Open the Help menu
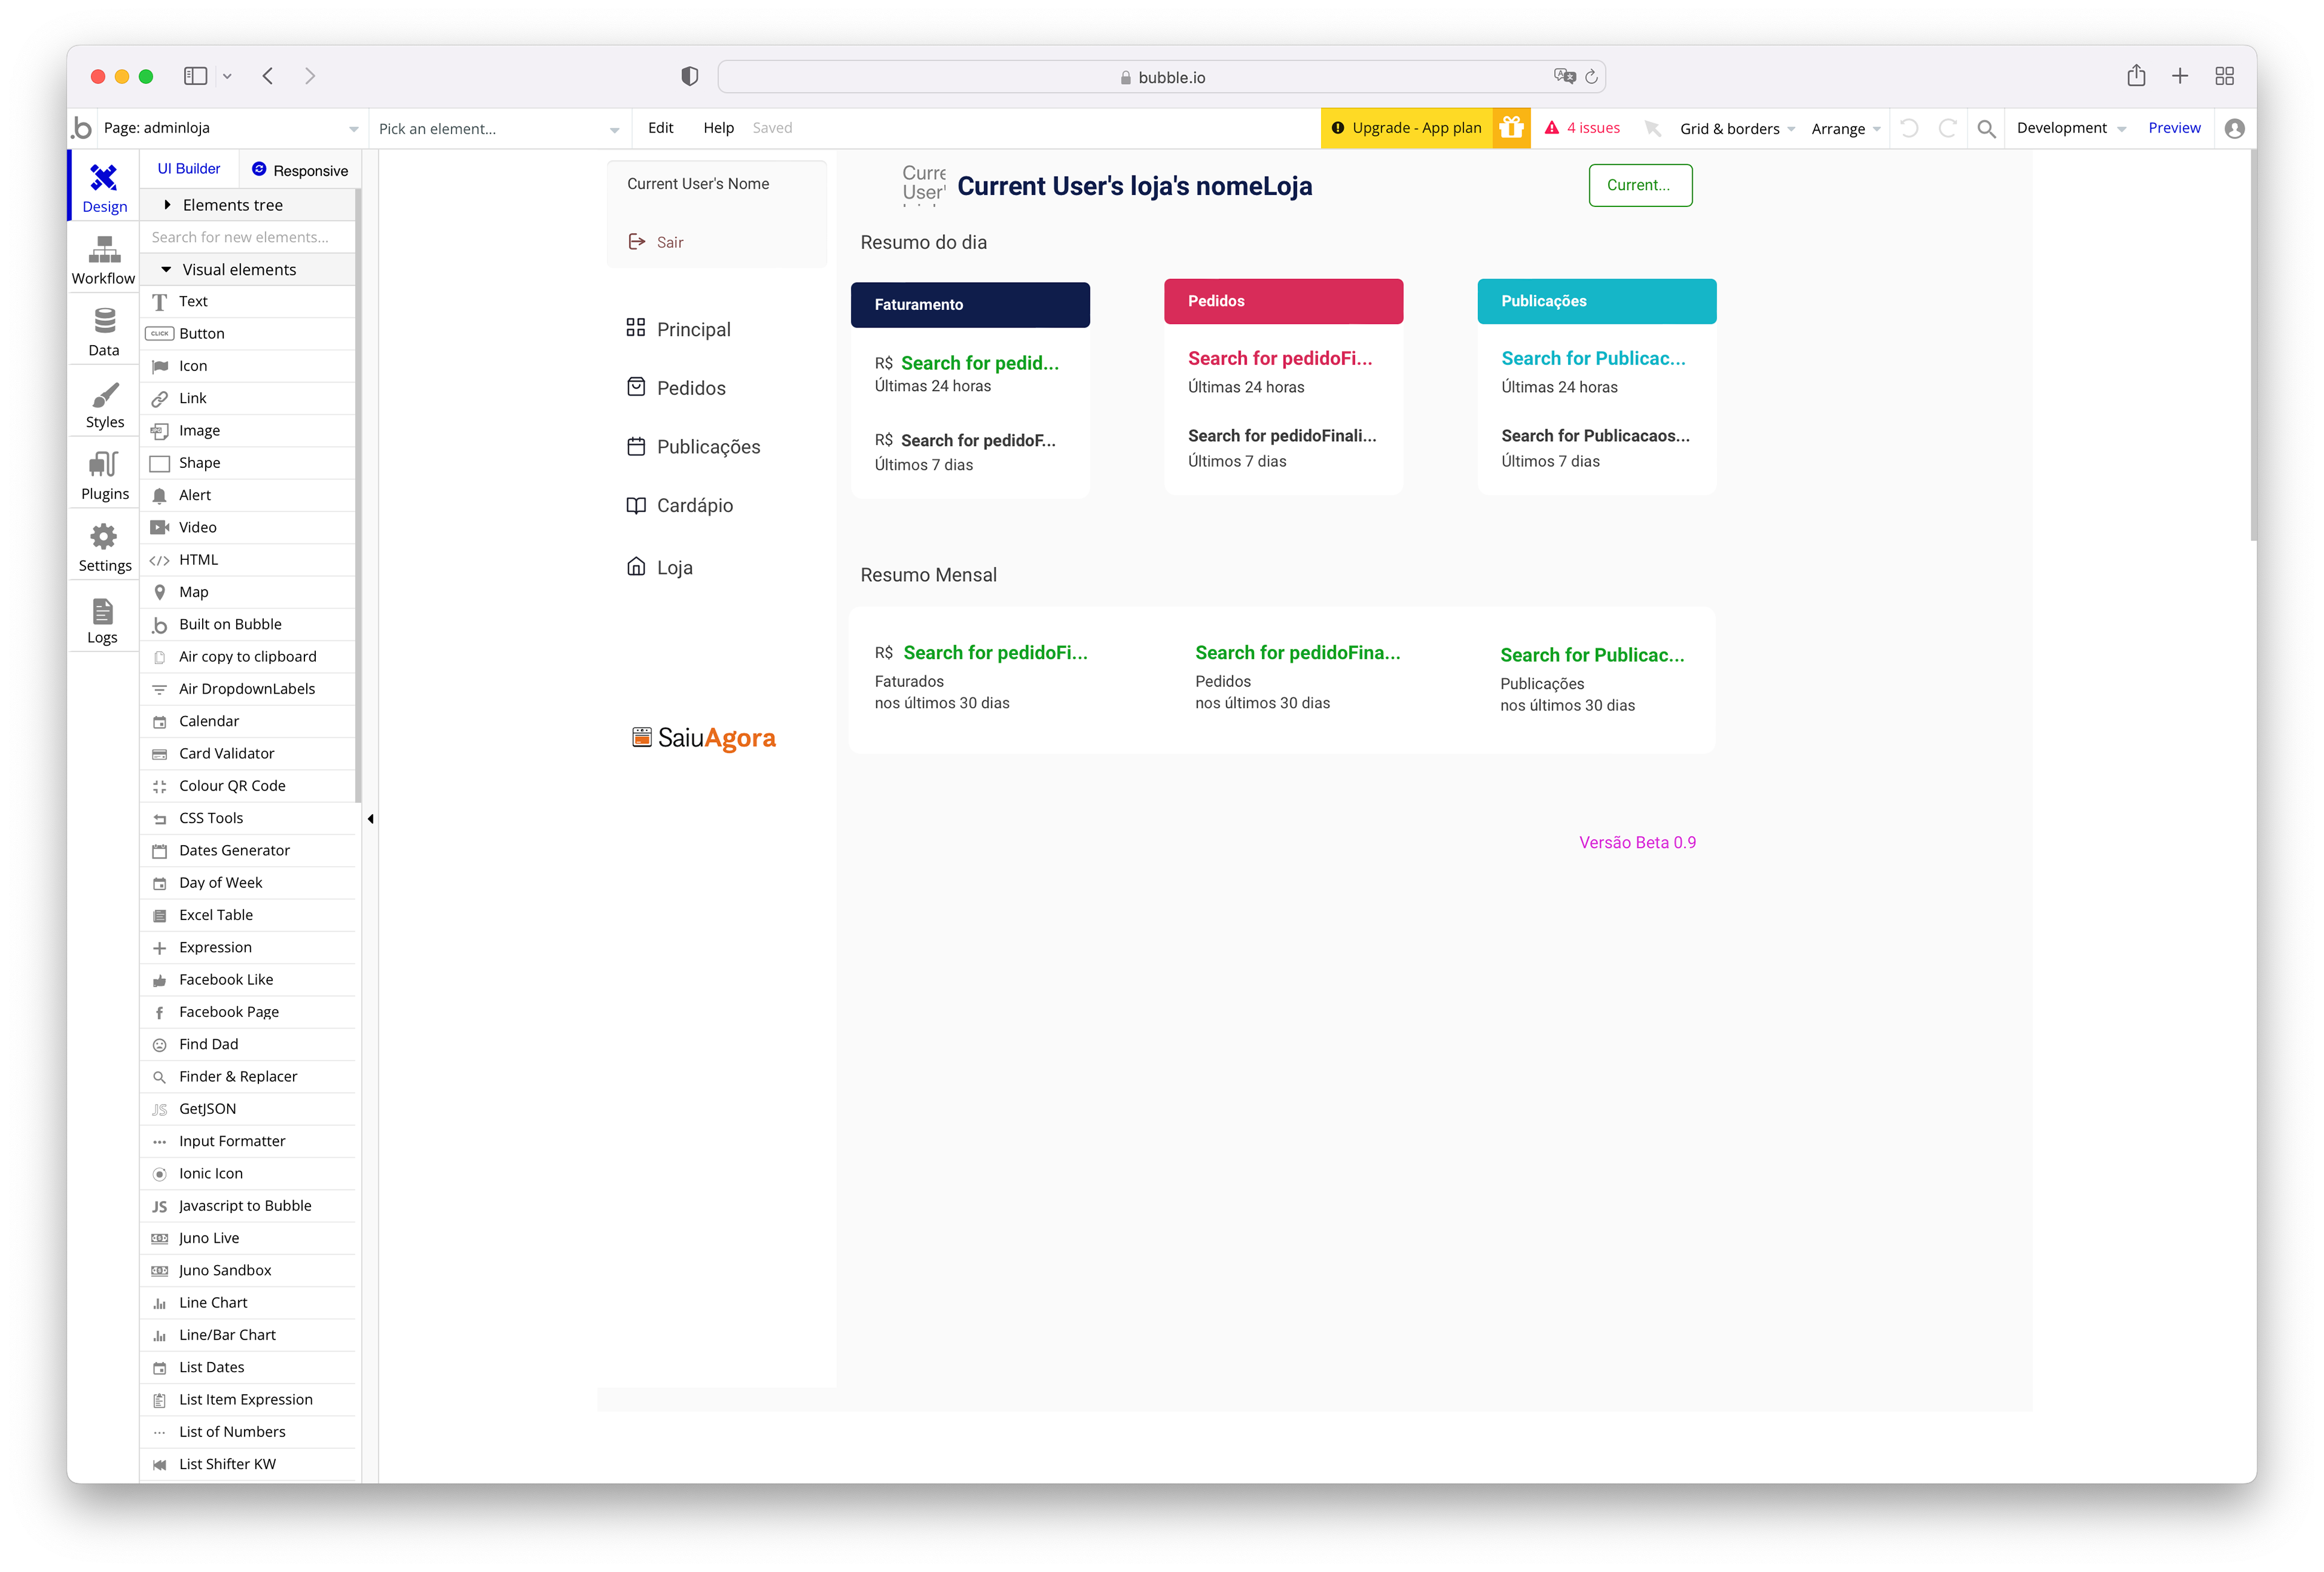Viewport: 2324px width, 1572px height. [x=718, y=128]
